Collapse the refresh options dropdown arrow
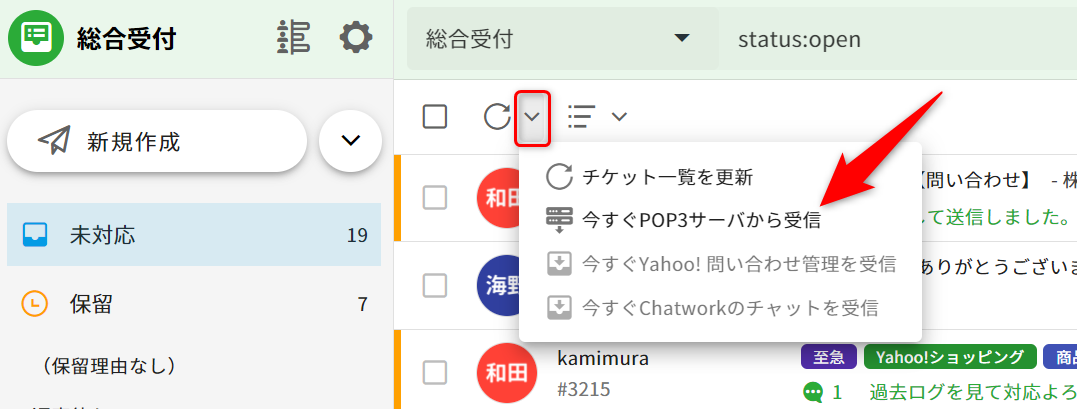This screenshot has width=1077, height=409. [532, 117]
